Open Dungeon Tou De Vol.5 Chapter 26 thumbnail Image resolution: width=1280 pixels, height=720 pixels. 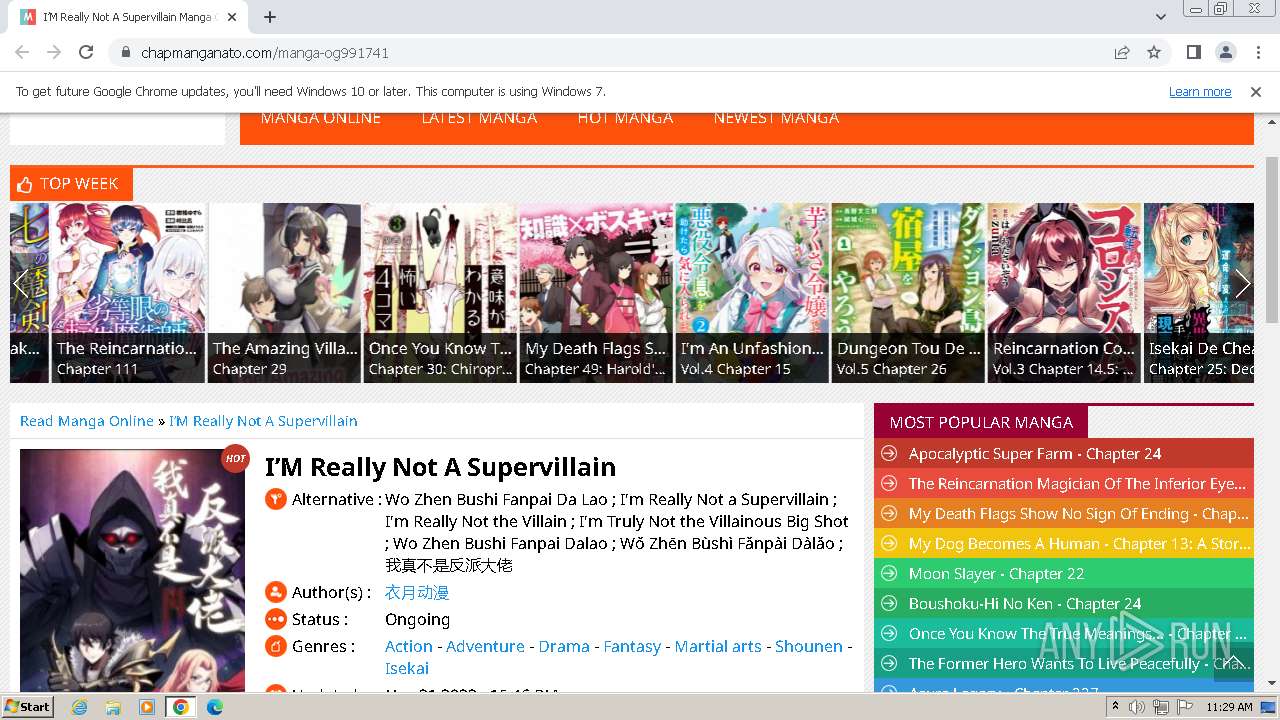[908, 293]
